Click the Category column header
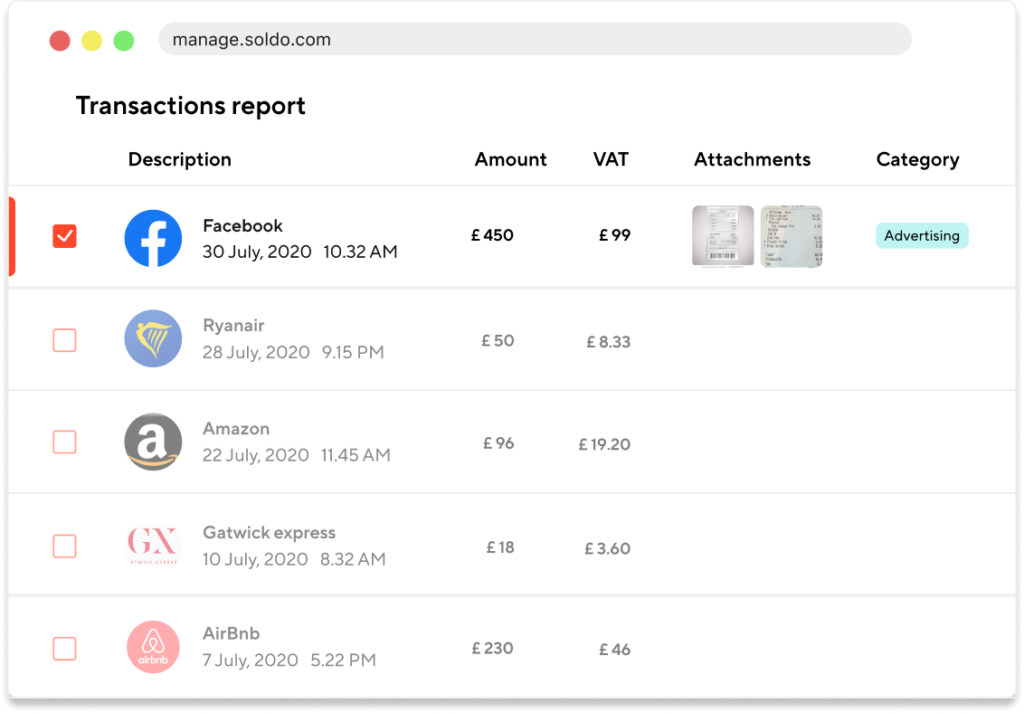Viewport: 1024px width, 713px height. click(918, 160)
